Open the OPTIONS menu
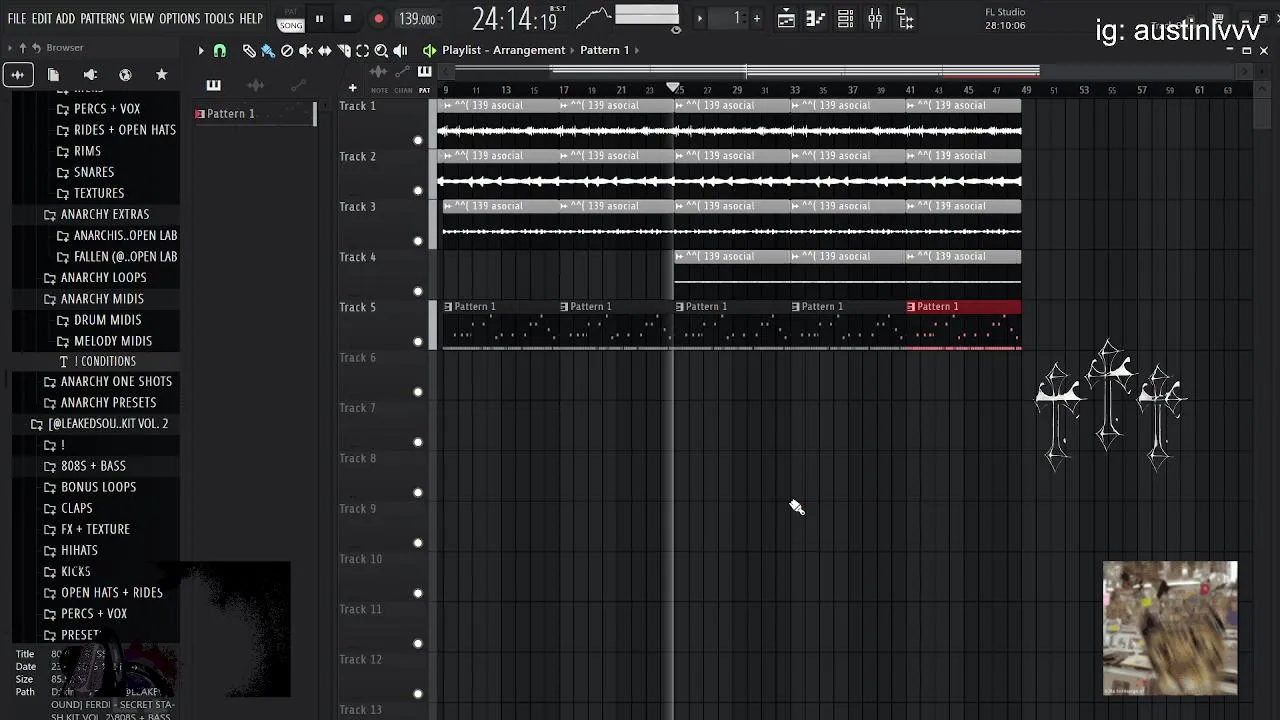The image size is (1280, 720). coord(180,18)
